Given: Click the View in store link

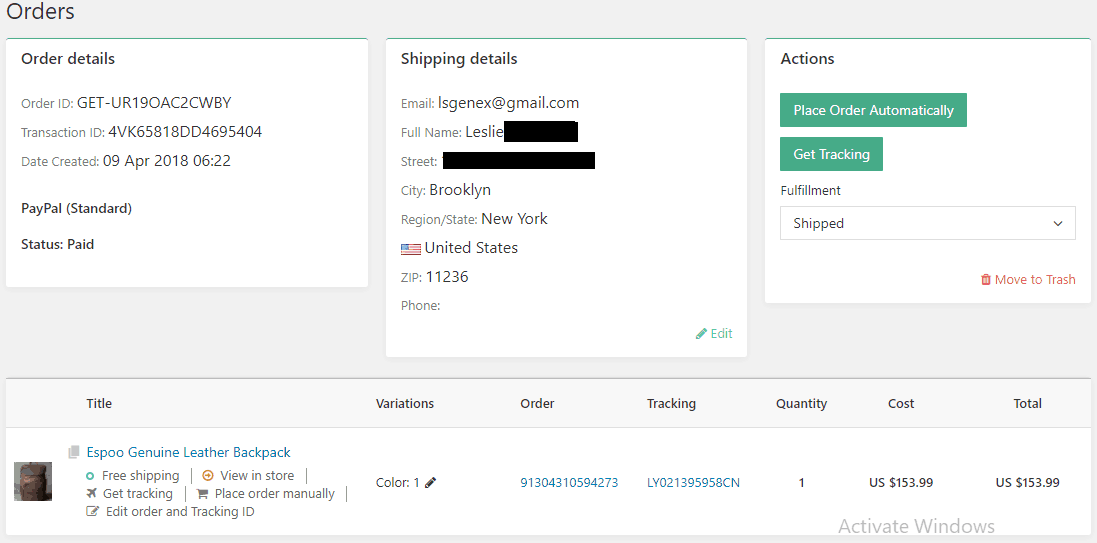Looking at the screenshot, I should click(257, 476).
